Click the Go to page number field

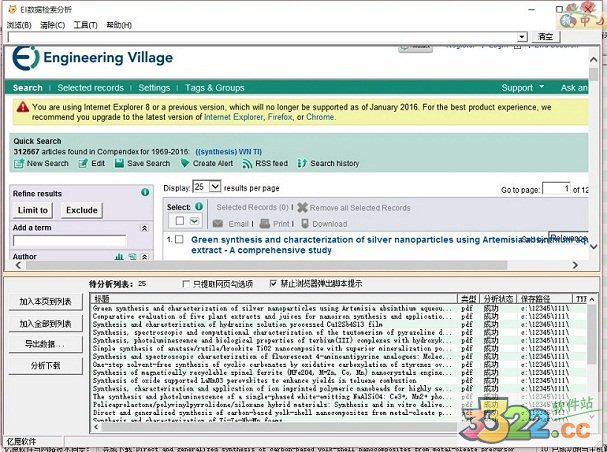pyautogui.click(x=556, y=189)
